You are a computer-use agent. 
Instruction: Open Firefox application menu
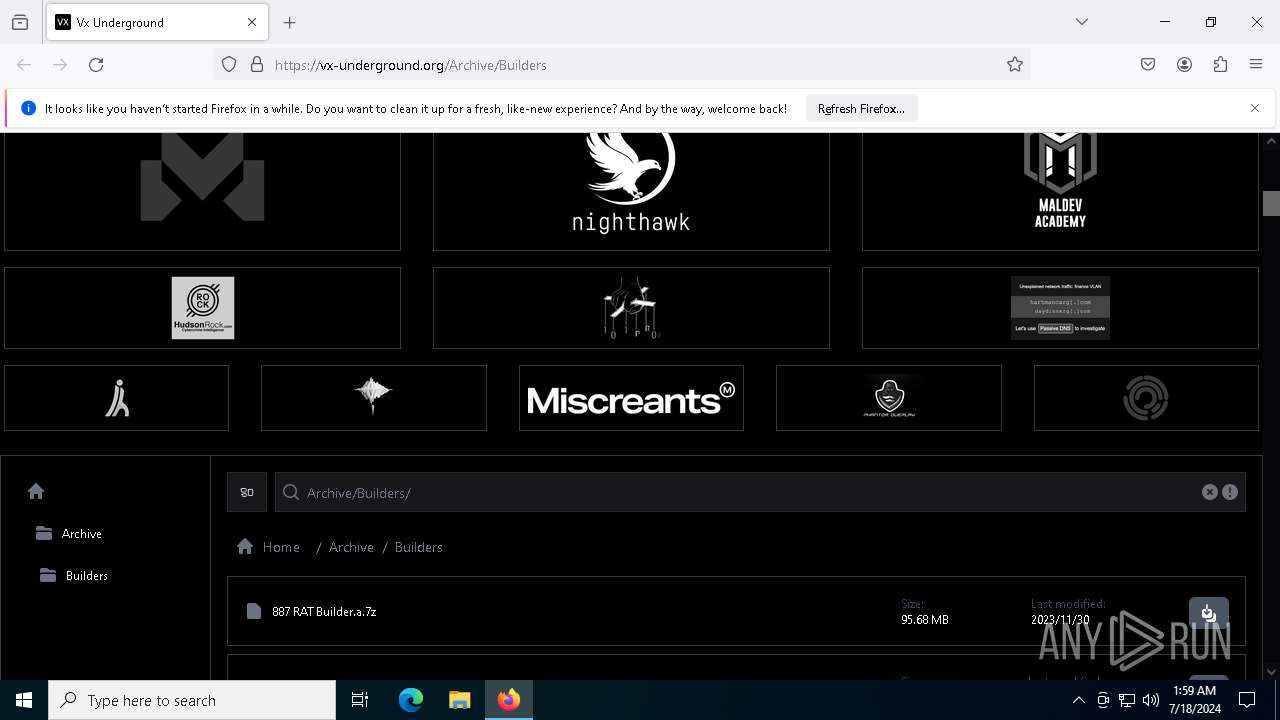click(x=1256, y=65)
